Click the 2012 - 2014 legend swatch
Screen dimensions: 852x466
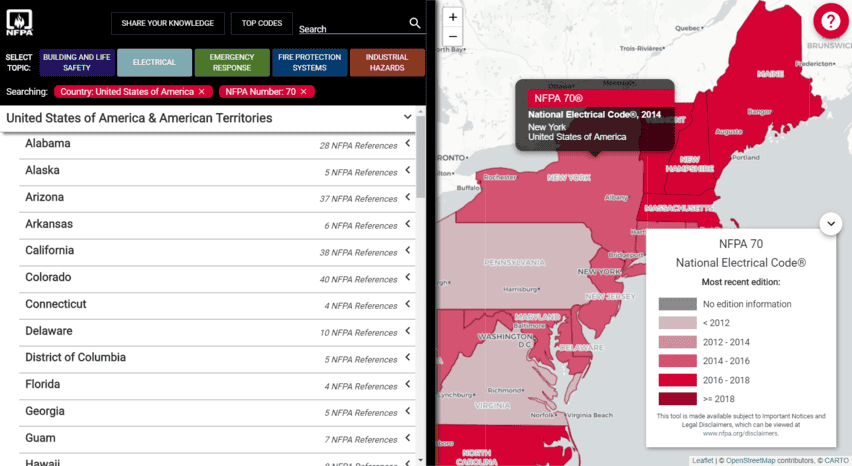[x=677, y=342]
